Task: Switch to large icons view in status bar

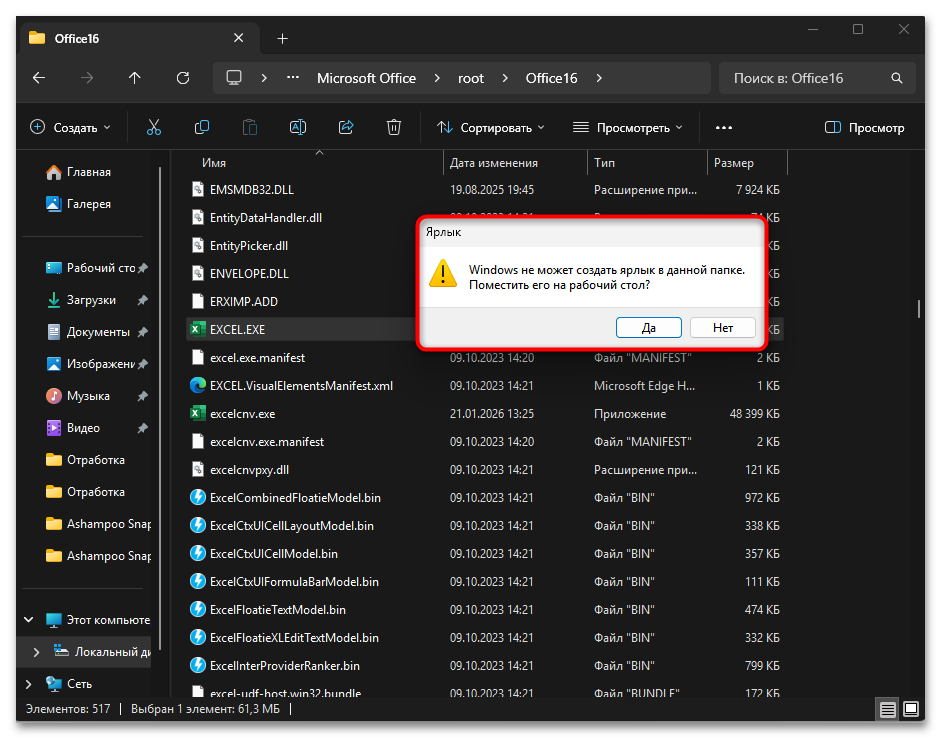Action: click(x=910, y=710)
